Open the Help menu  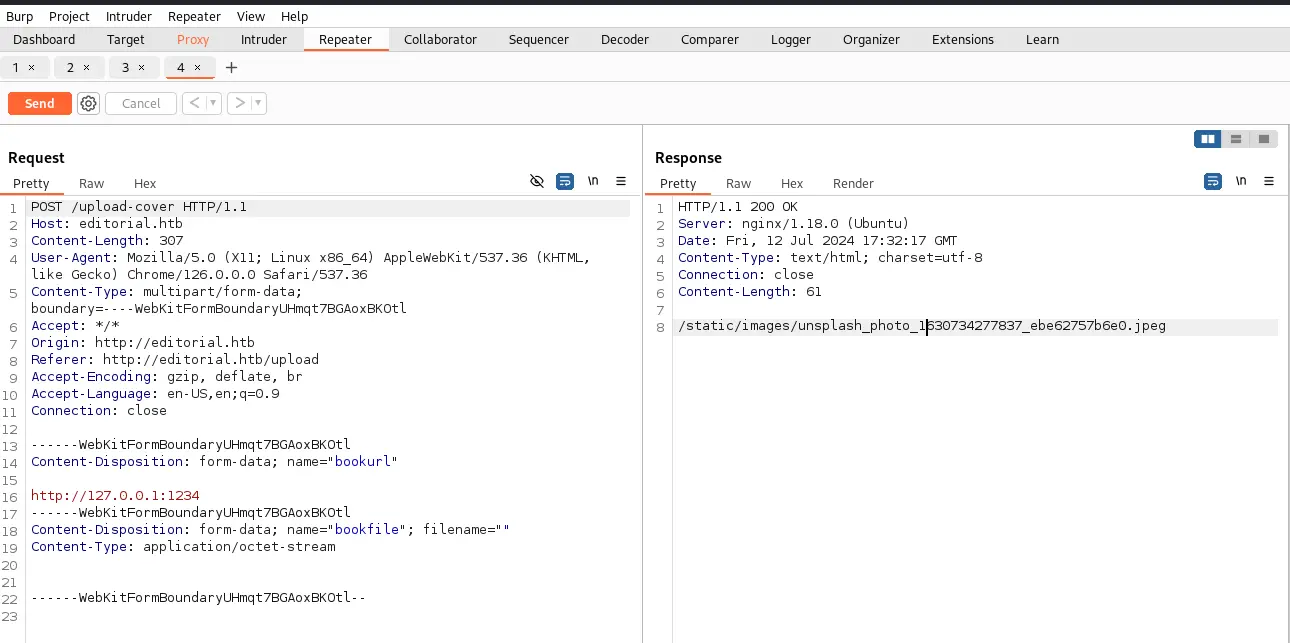tap(294, 16)
